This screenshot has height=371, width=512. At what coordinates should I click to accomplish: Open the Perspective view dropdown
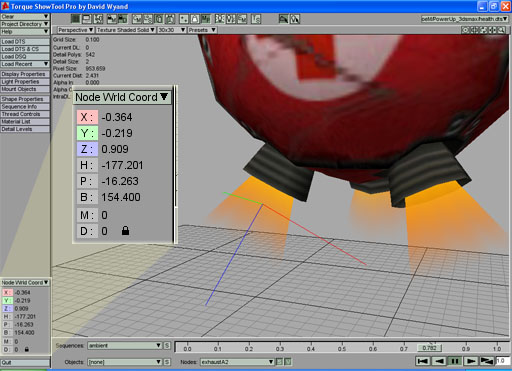click(76, 30)
